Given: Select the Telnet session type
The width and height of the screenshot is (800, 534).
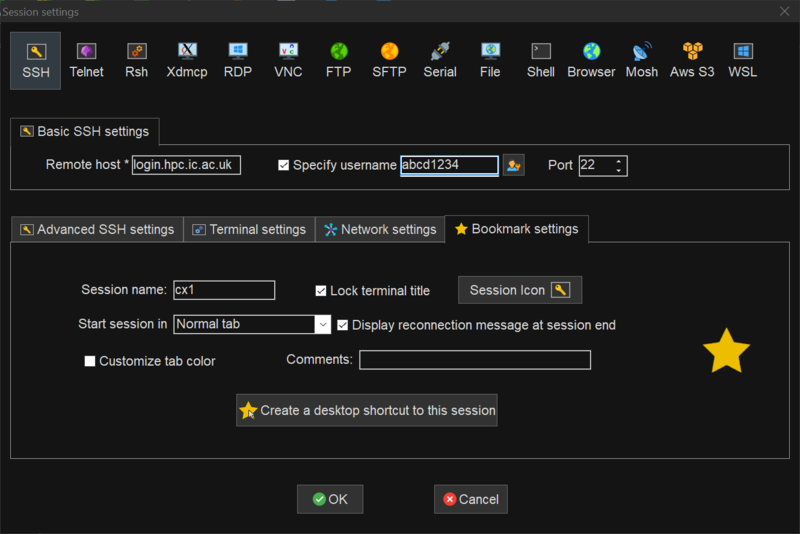Looking at the screenshot, I should click(x=86, y=61).
